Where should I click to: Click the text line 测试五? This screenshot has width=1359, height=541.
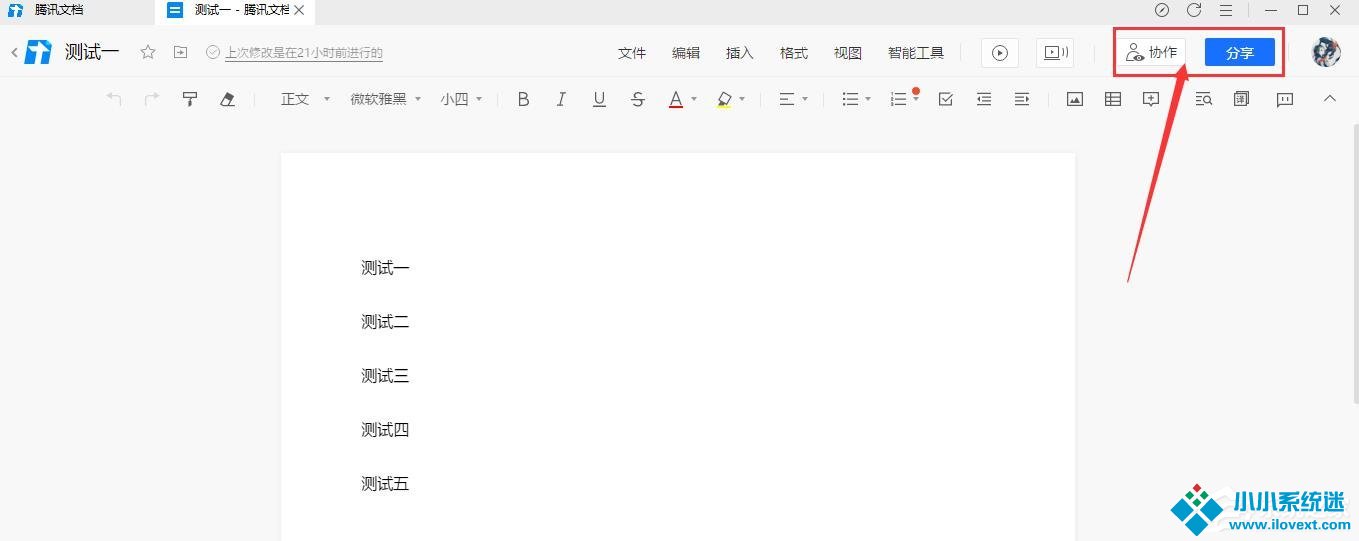click(x=385, y=484)
